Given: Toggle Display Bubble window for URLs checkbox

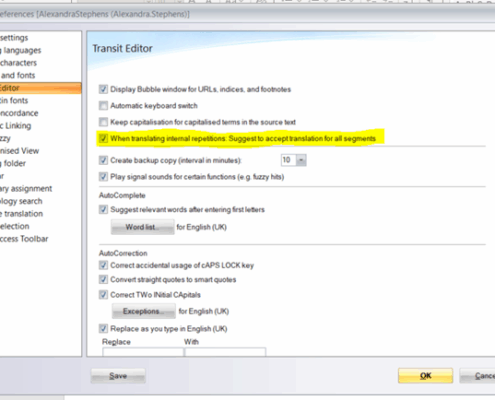Looking at the screenshot, I should click(x=103, y=89).
